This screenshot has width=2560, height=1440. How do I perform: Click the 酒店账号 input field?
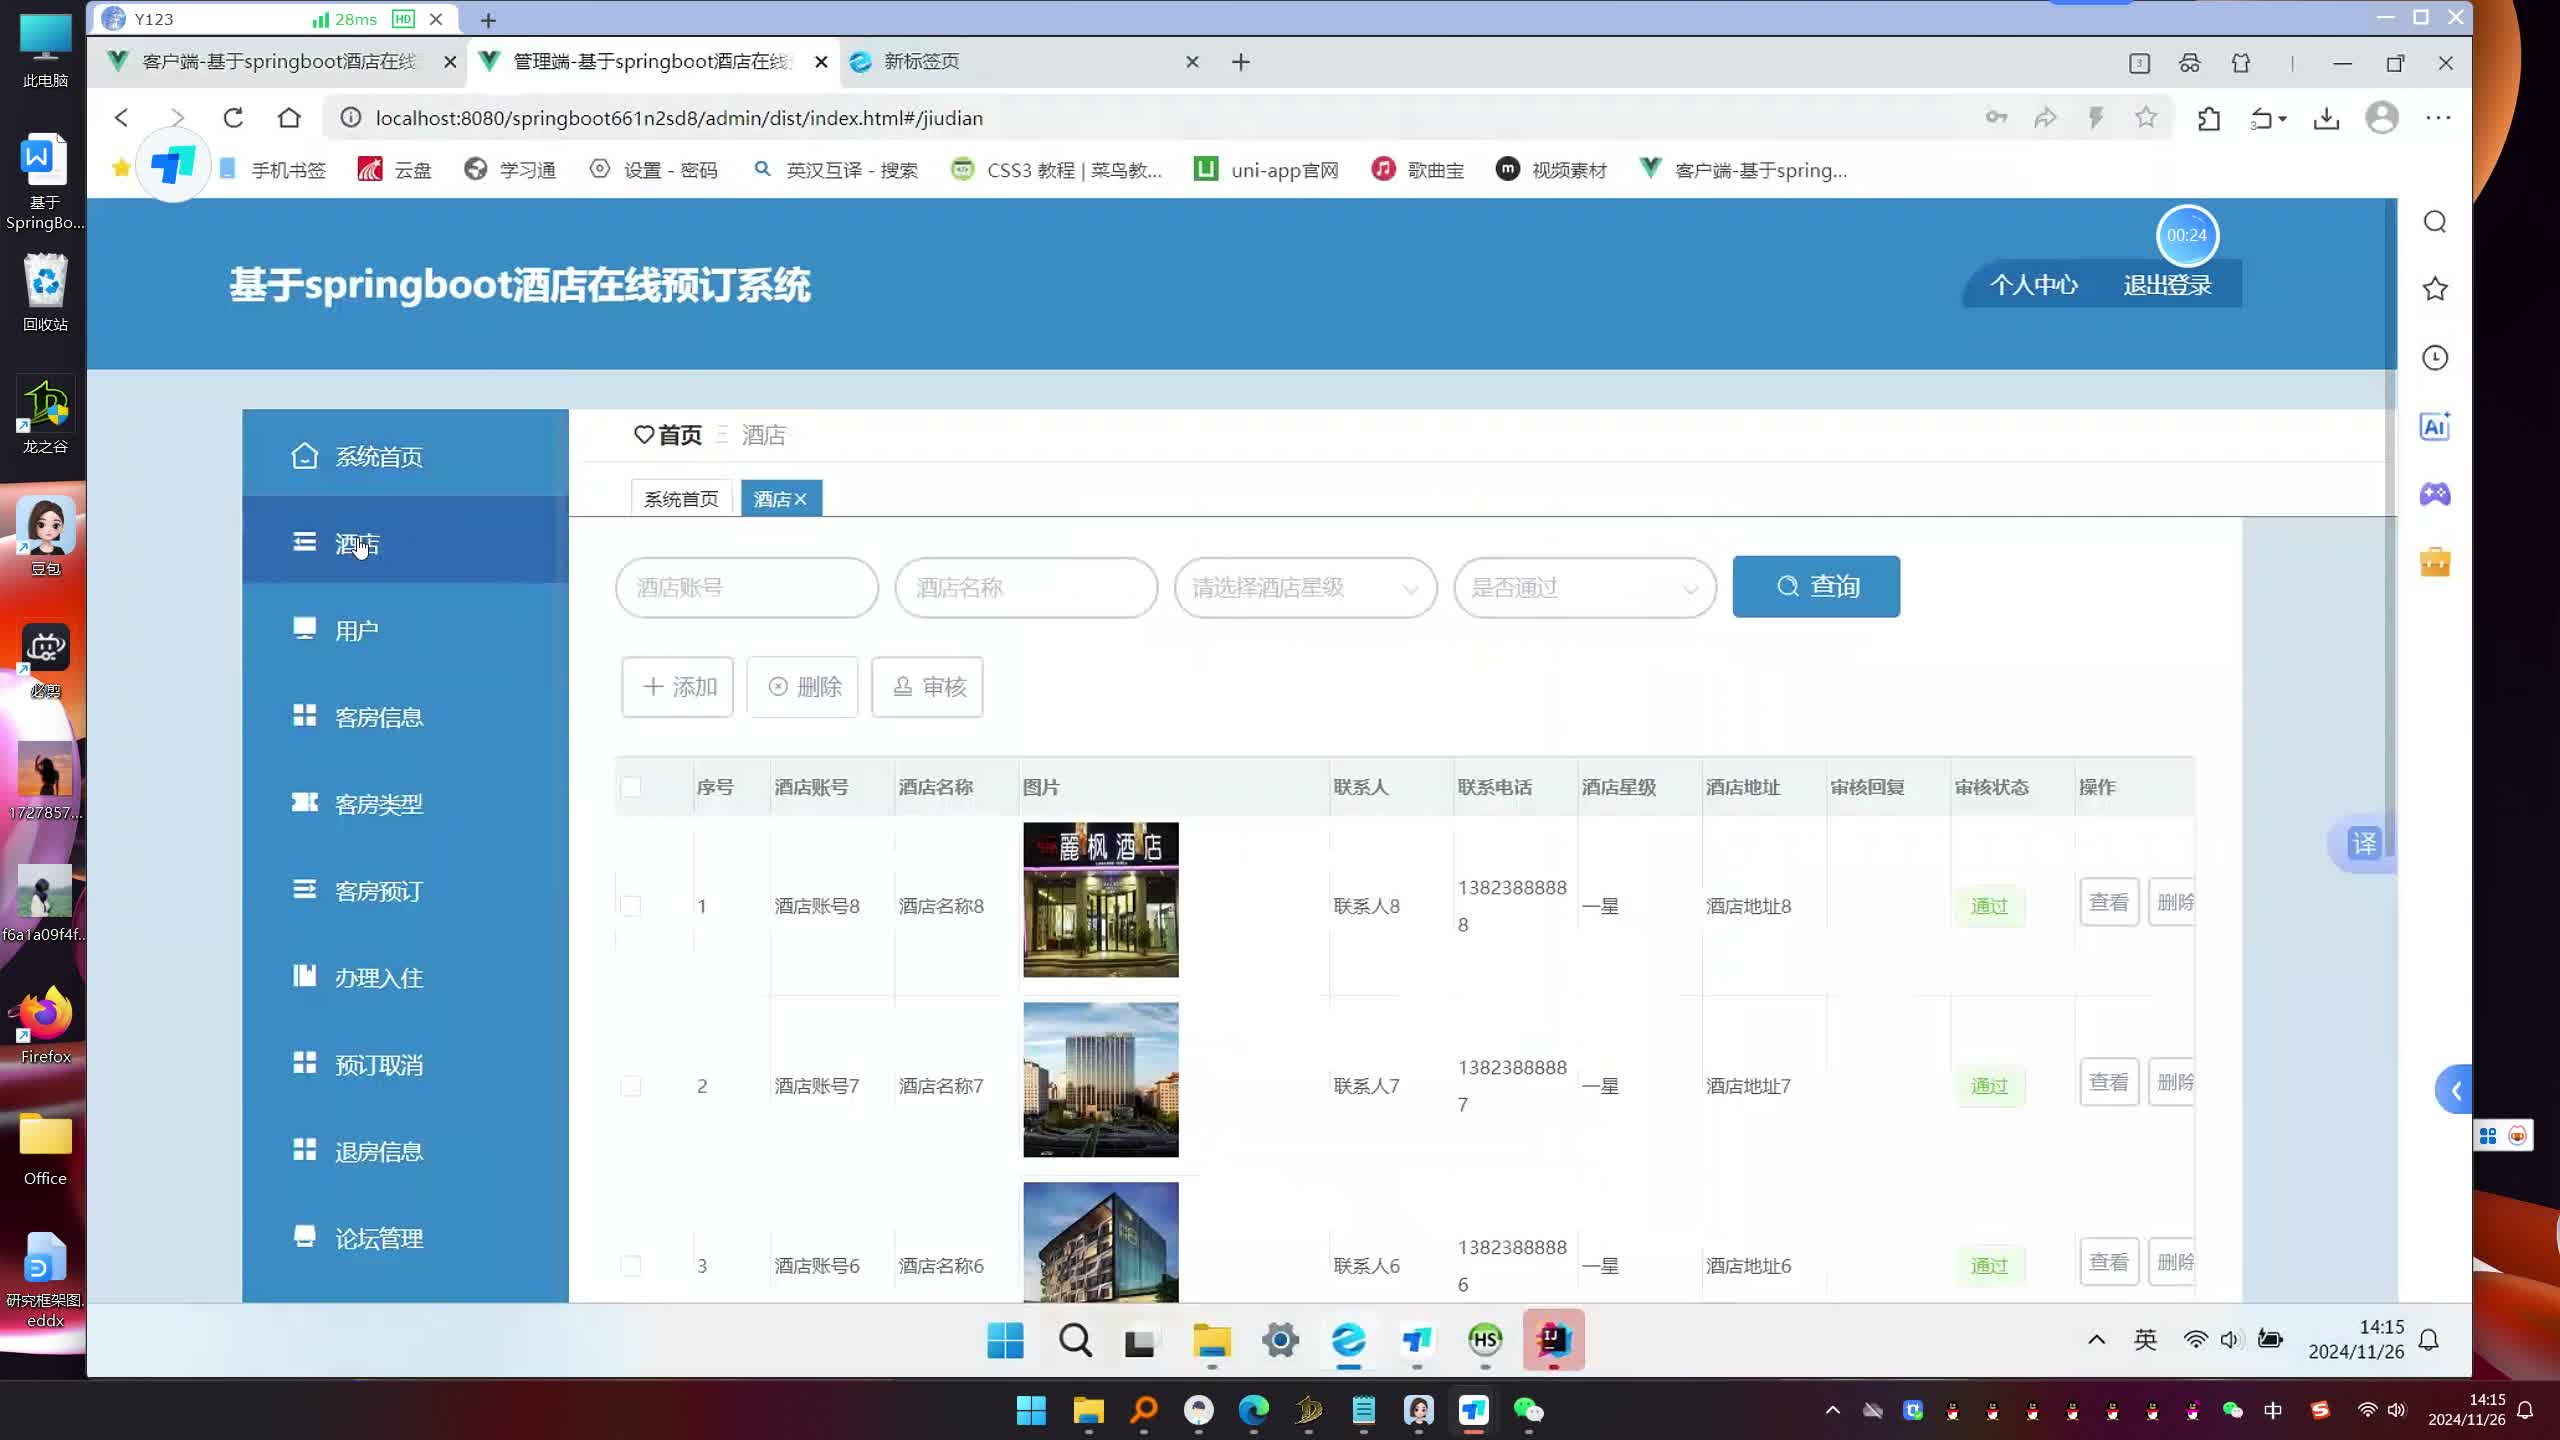[746, 588]
